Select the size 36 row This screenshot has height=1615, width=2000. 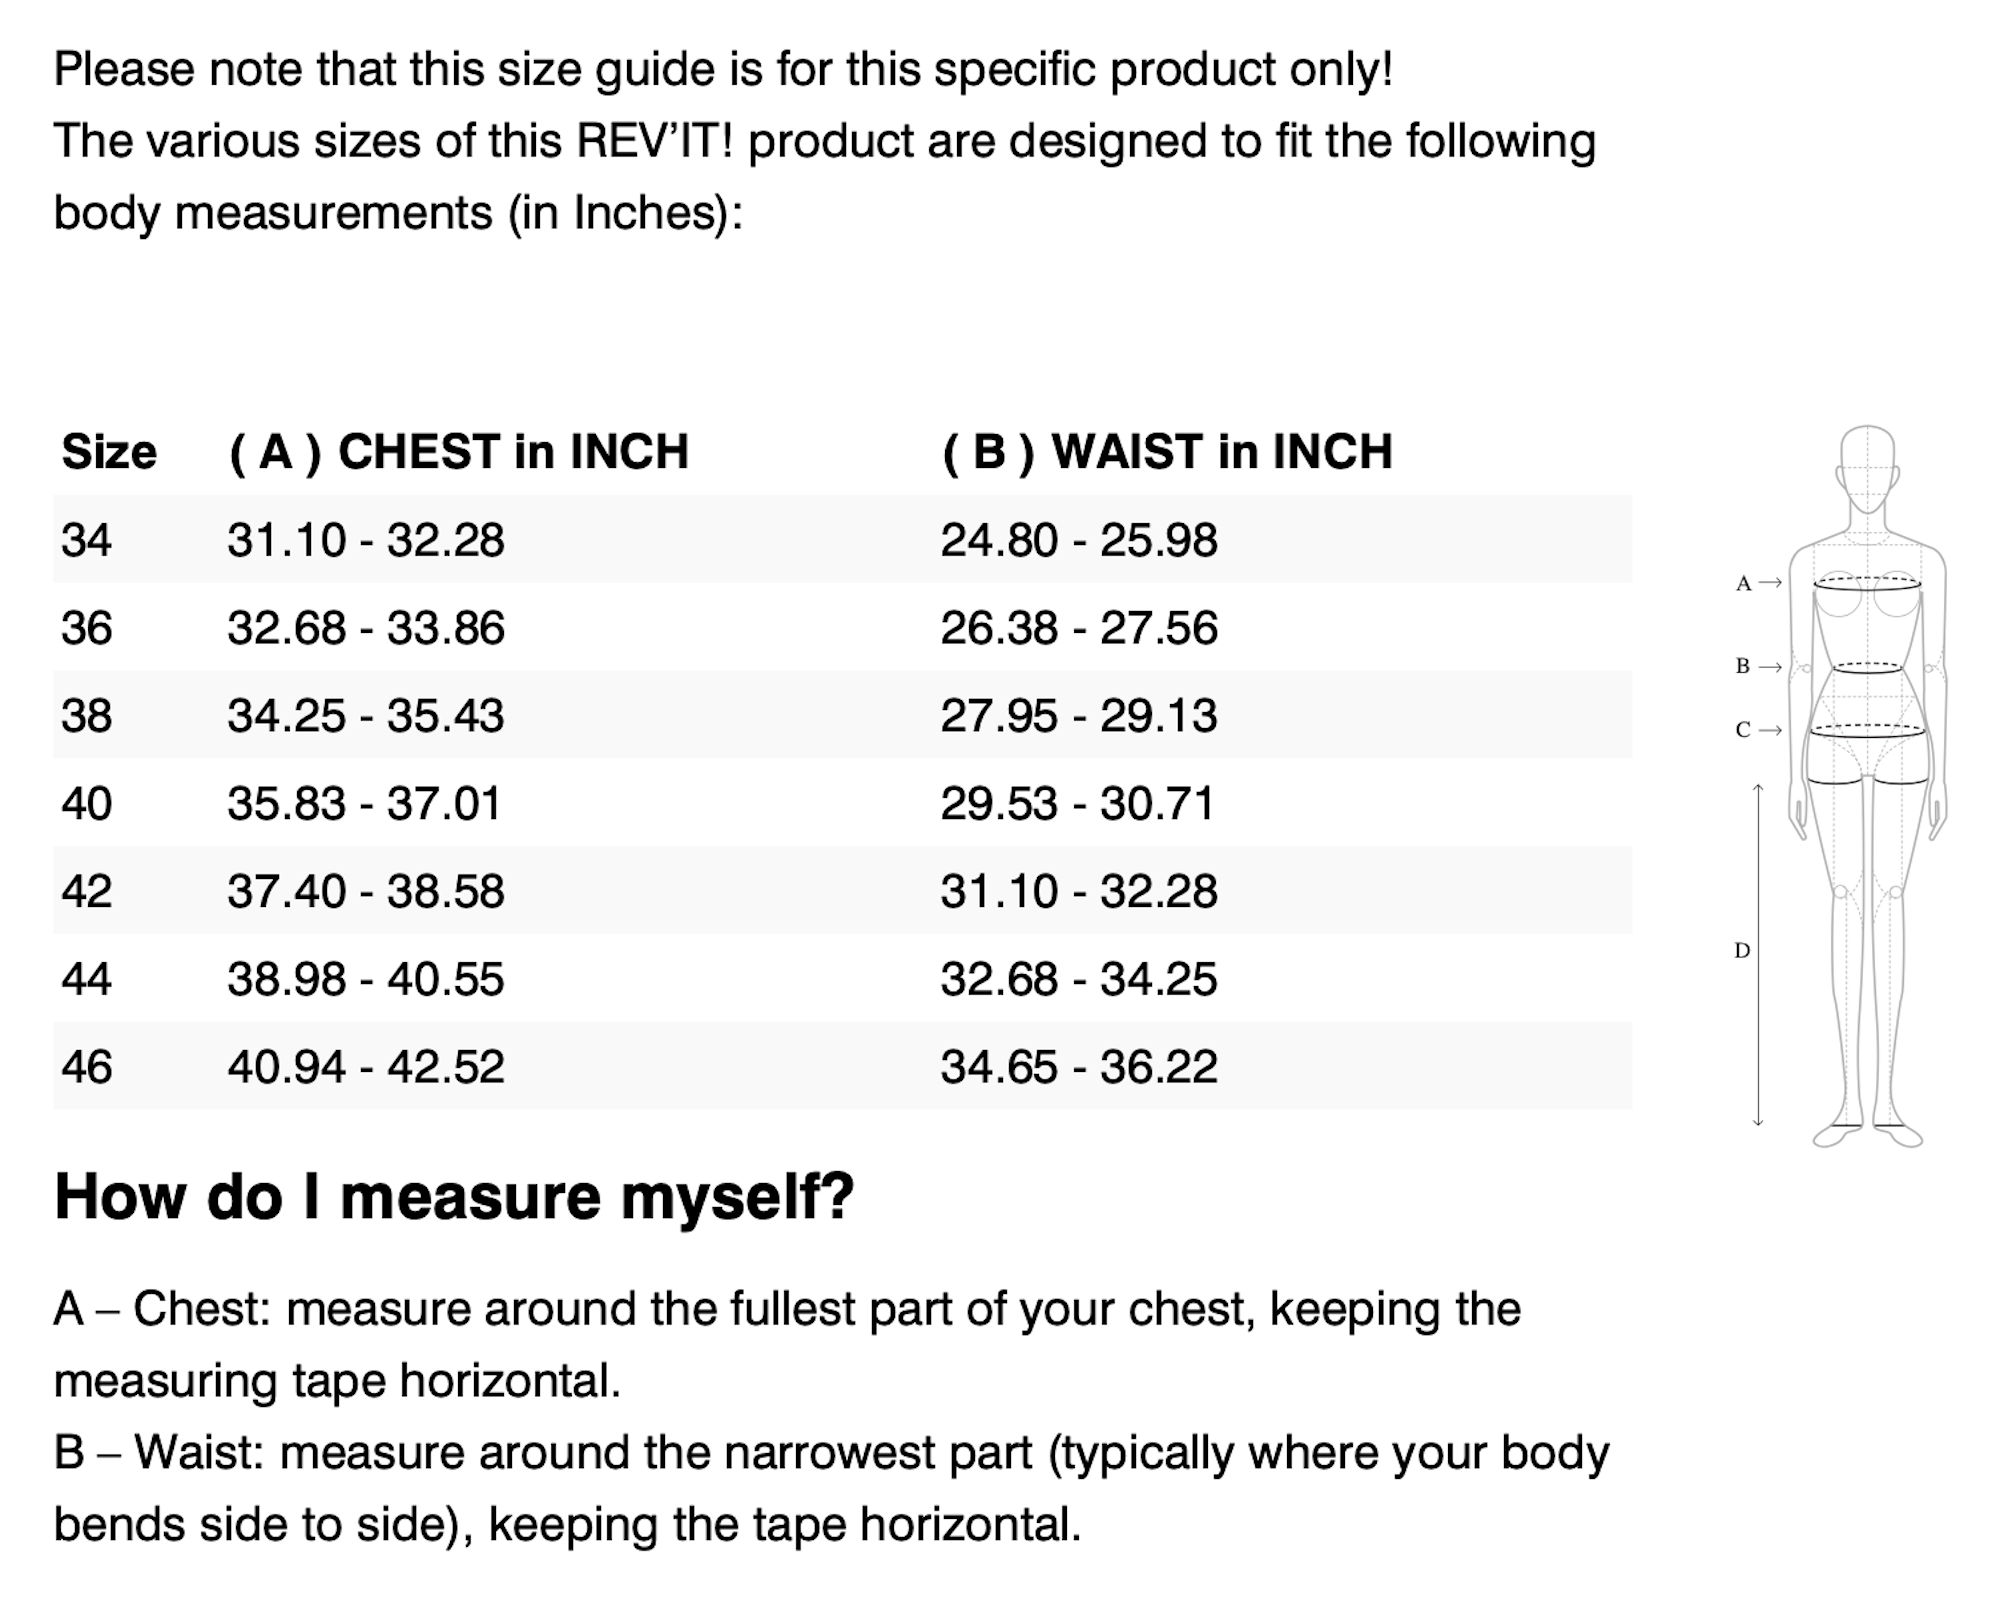tap(842, 628)
